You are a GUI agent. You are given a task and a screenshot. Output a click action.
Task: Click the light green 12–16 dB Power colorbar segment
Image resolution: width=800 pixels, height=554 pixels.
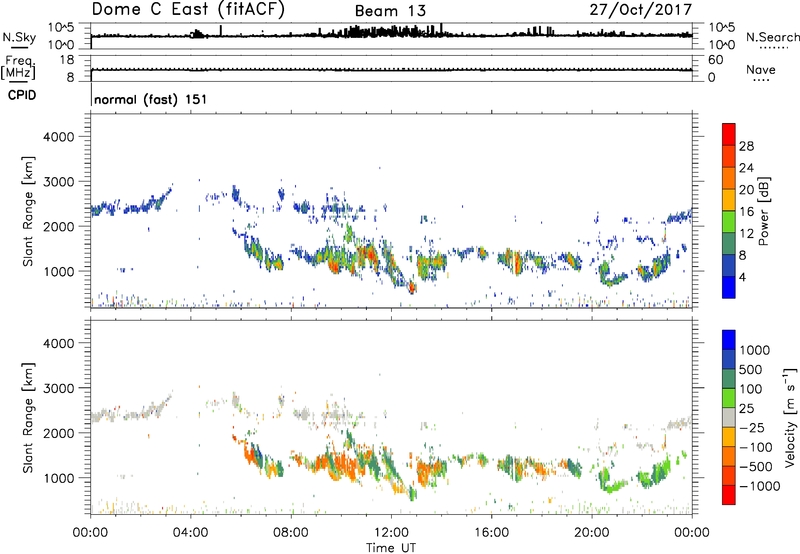pyautogui.click(x=729, y=221)
